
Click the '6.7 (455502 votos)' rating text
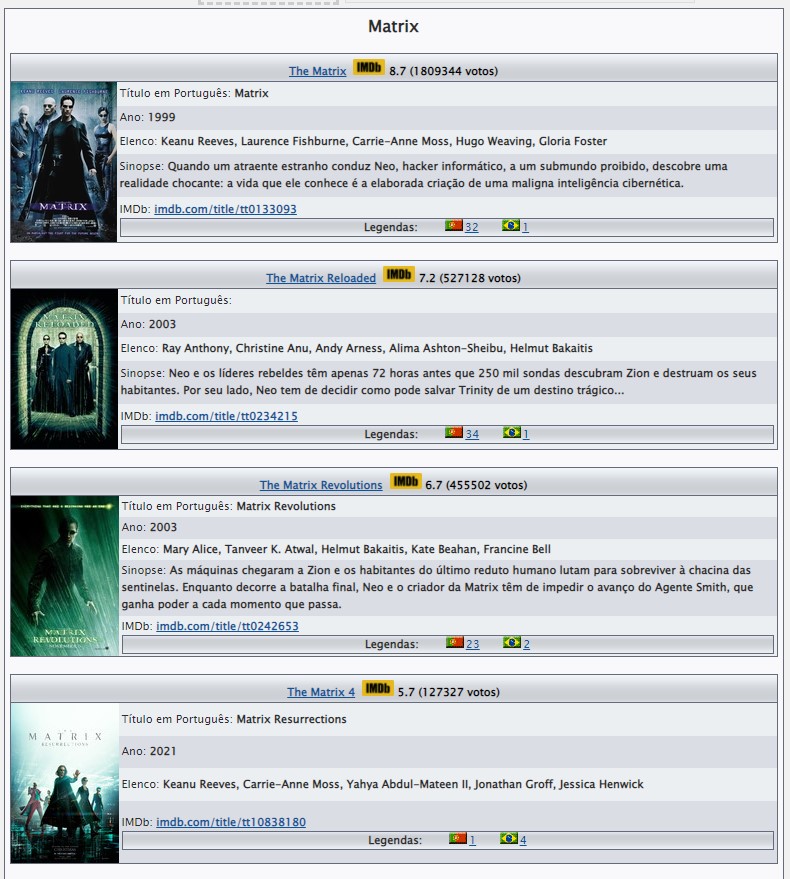tap(476, 485)
